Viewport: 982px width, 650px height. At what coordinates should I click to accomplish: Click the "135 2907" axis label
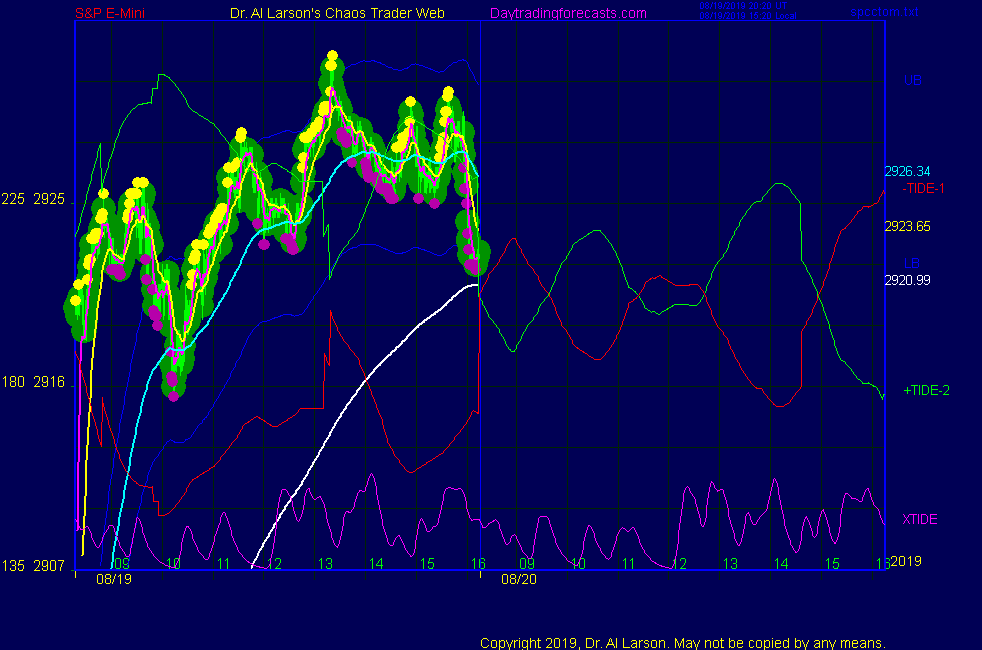[33, 566]
